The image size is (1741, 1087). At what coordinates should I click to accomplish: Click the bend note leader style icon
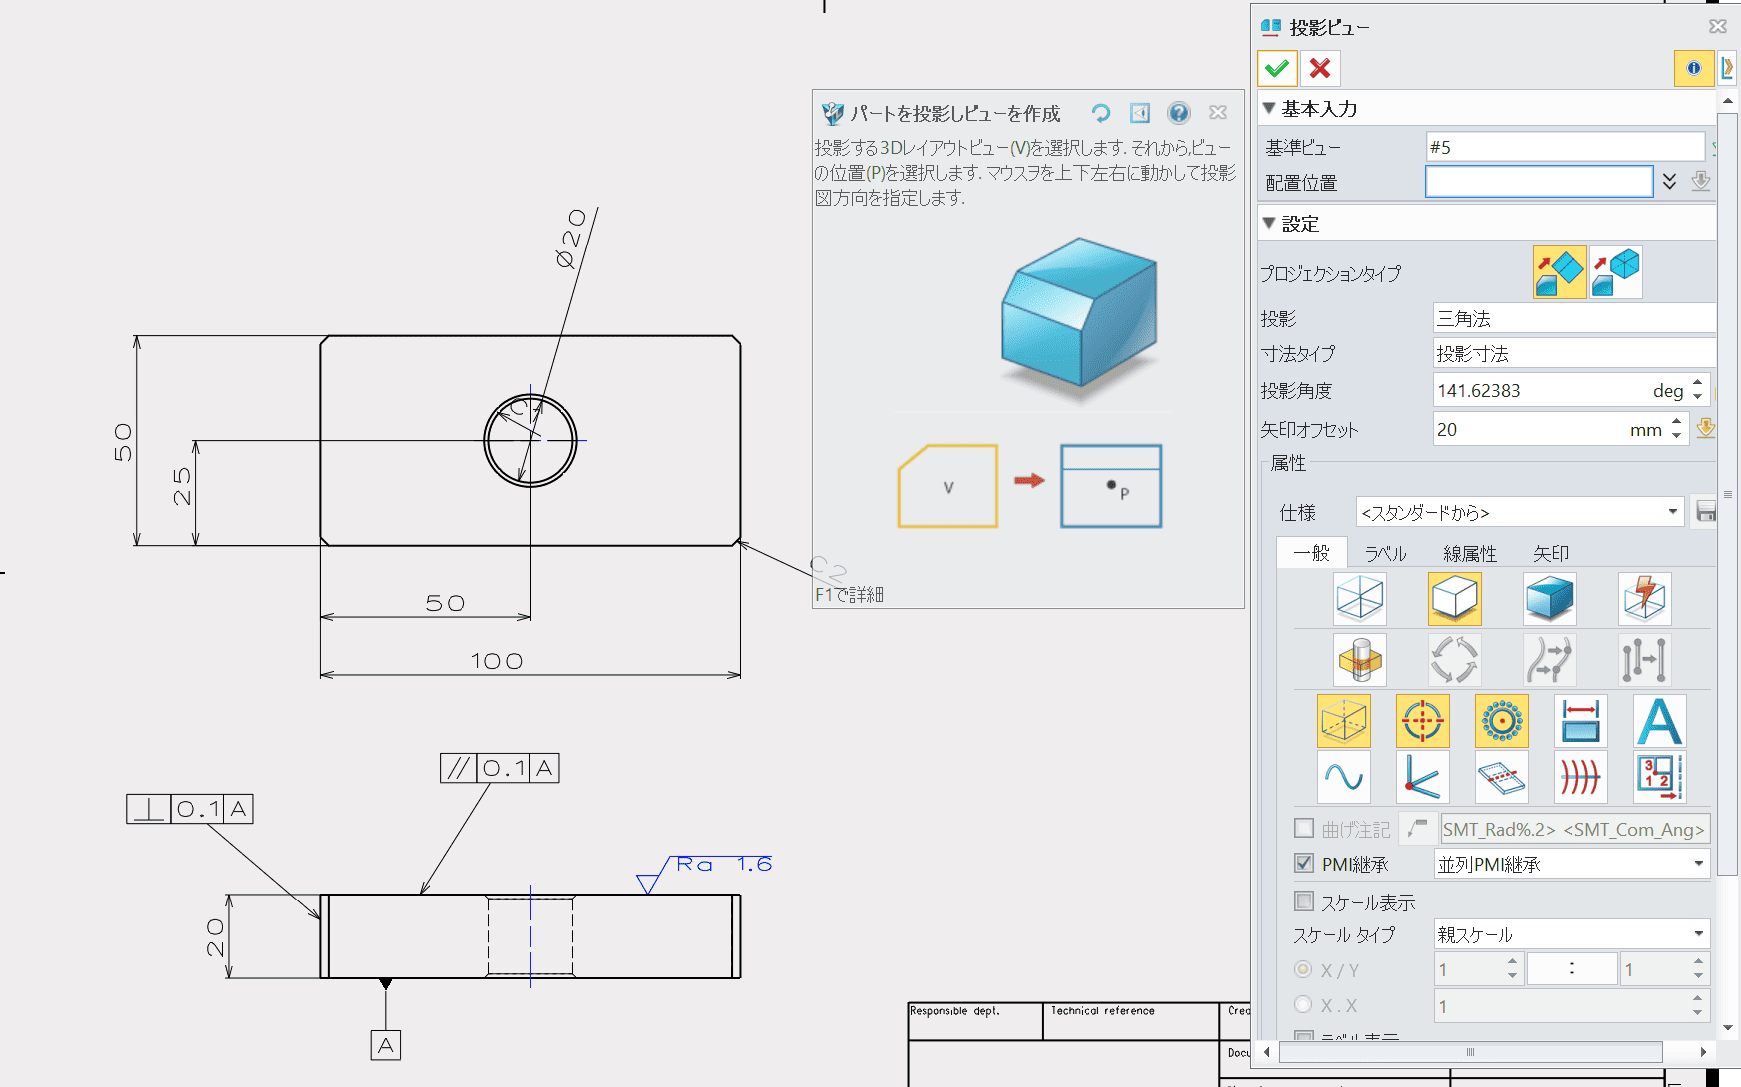[1416, 828]
